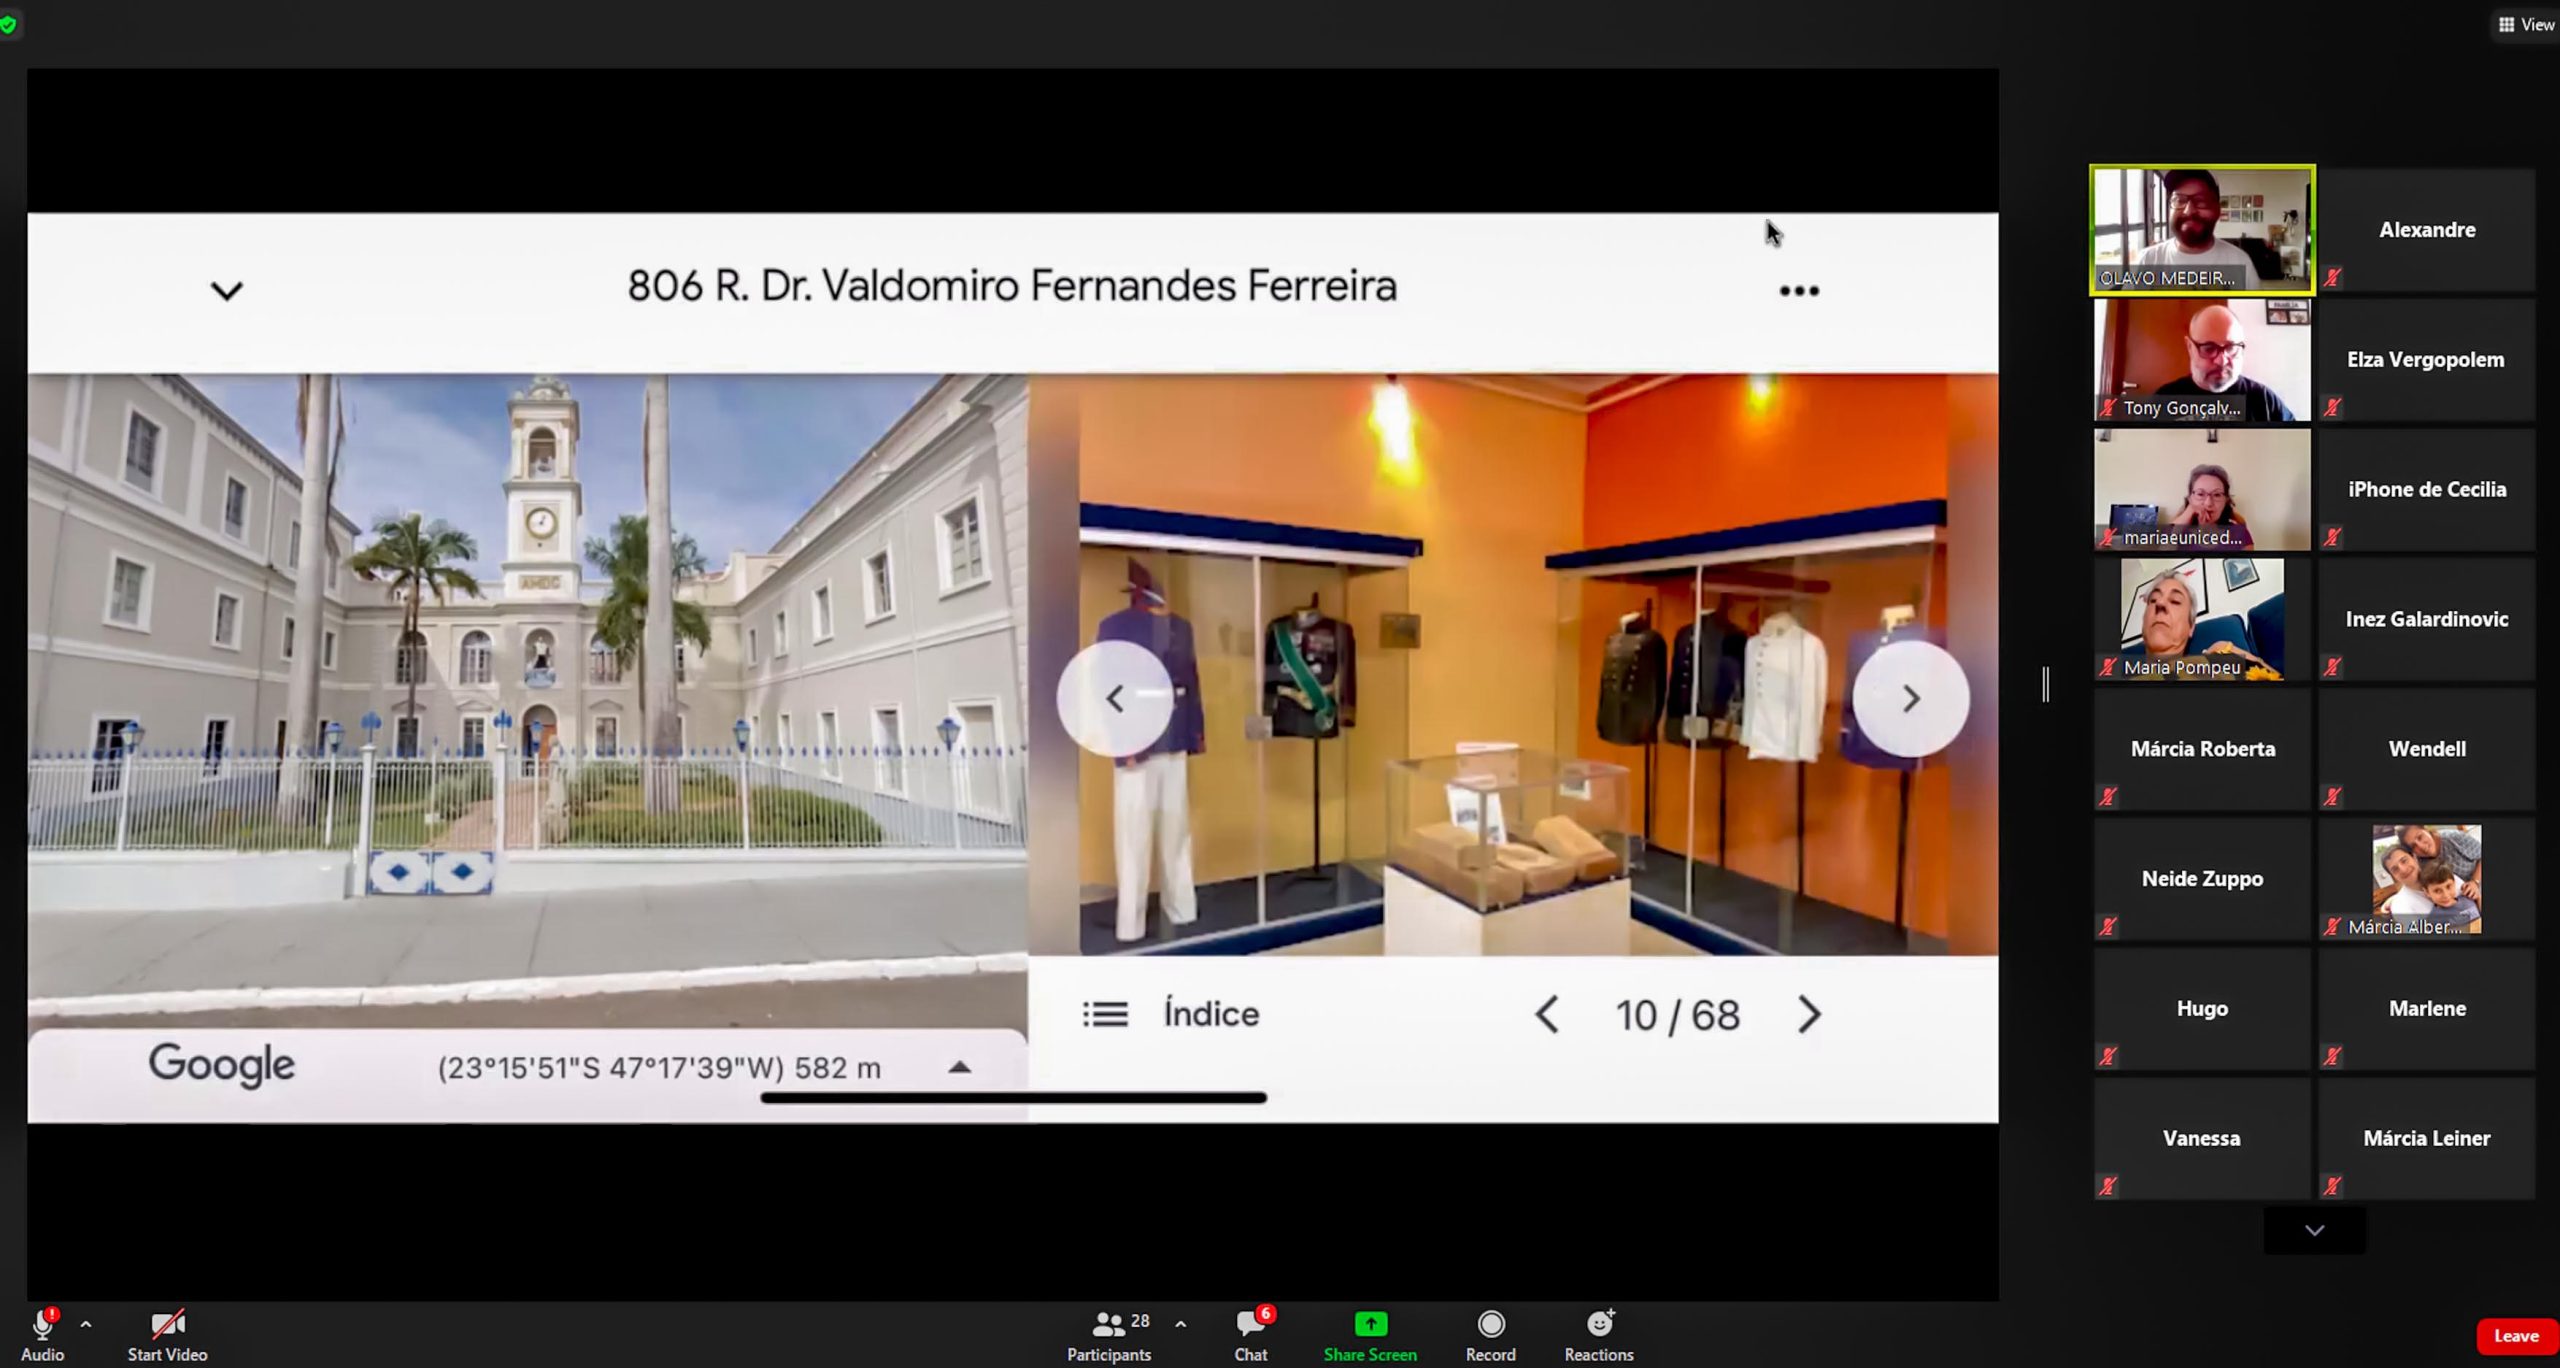The width and height of the screenshot is (2560, 1368).
Task: Advance page with 10/68 right arrow
Action: (x=1809, y=1015)
